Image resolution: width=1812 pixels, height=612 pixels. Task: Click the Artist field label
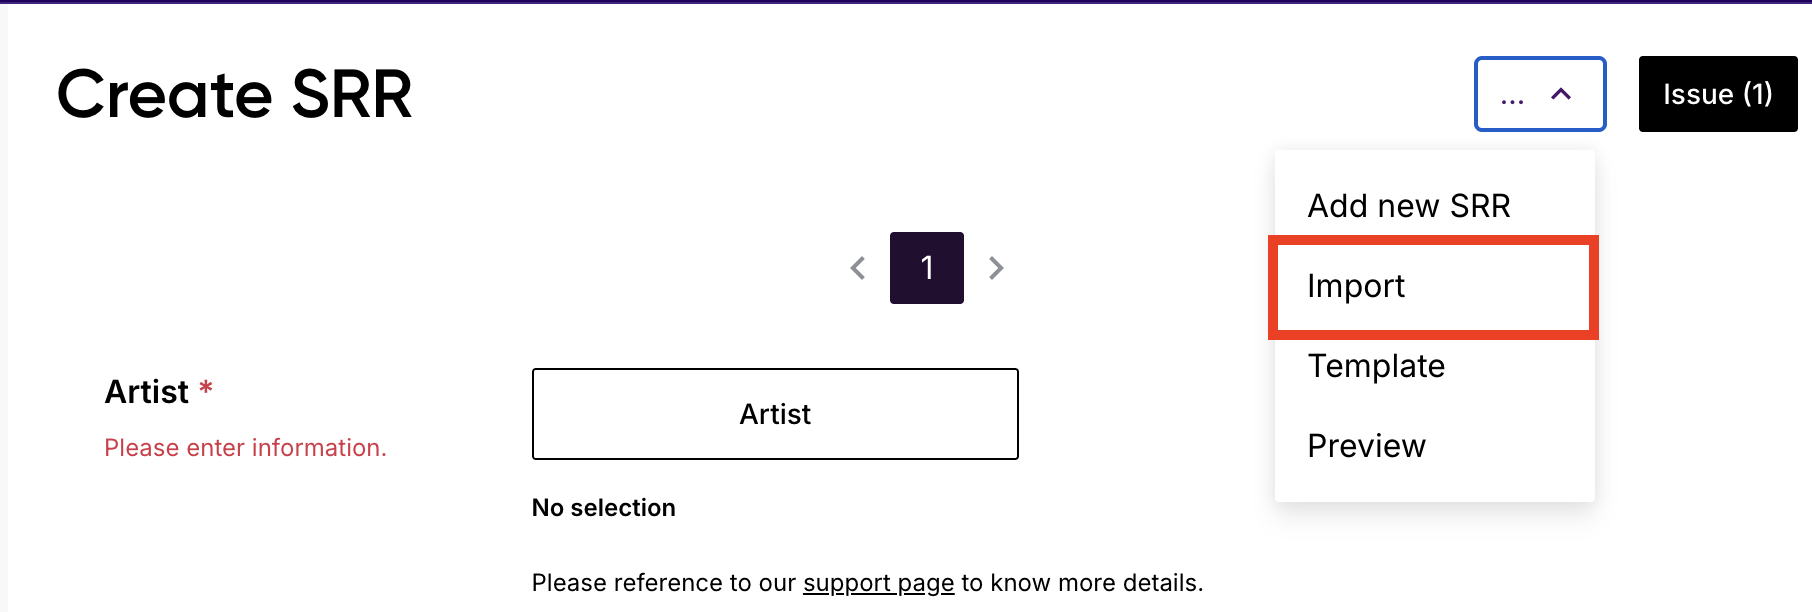(147, 392)
